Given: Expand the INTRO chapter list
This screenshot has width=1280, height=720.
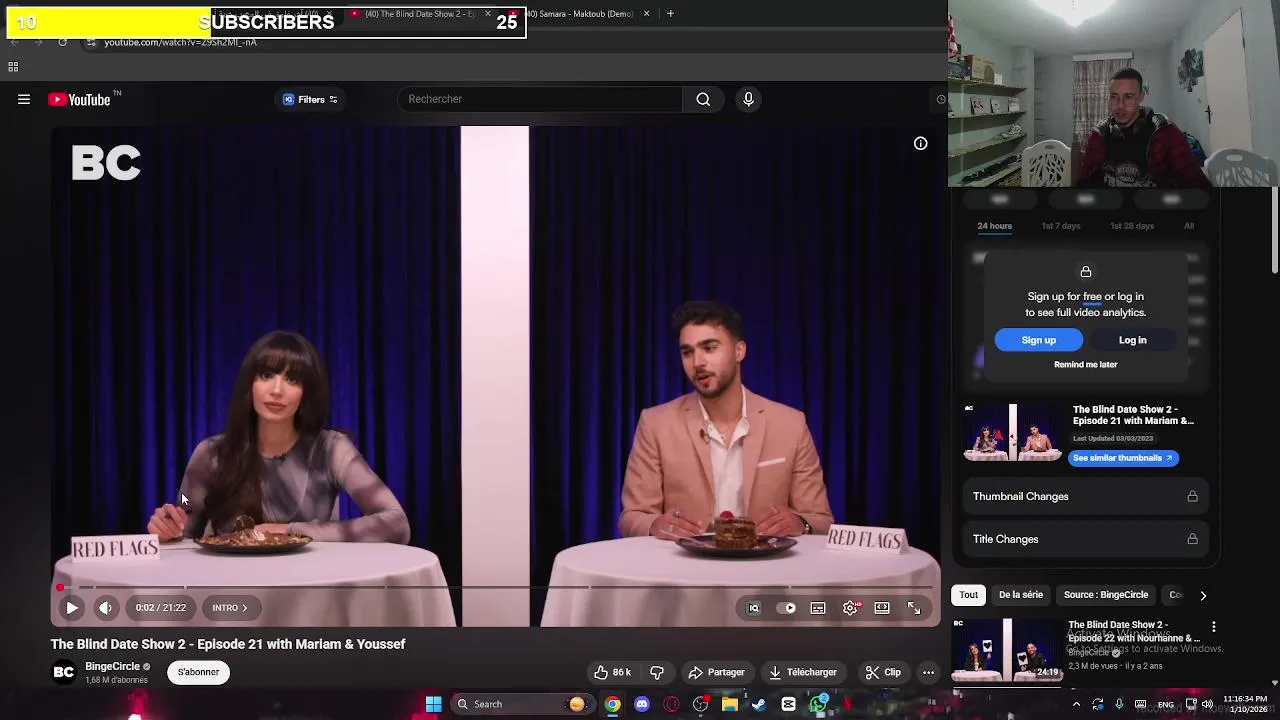Looking at the screenshot, I should pyautogui.click(x=229, y=607).
